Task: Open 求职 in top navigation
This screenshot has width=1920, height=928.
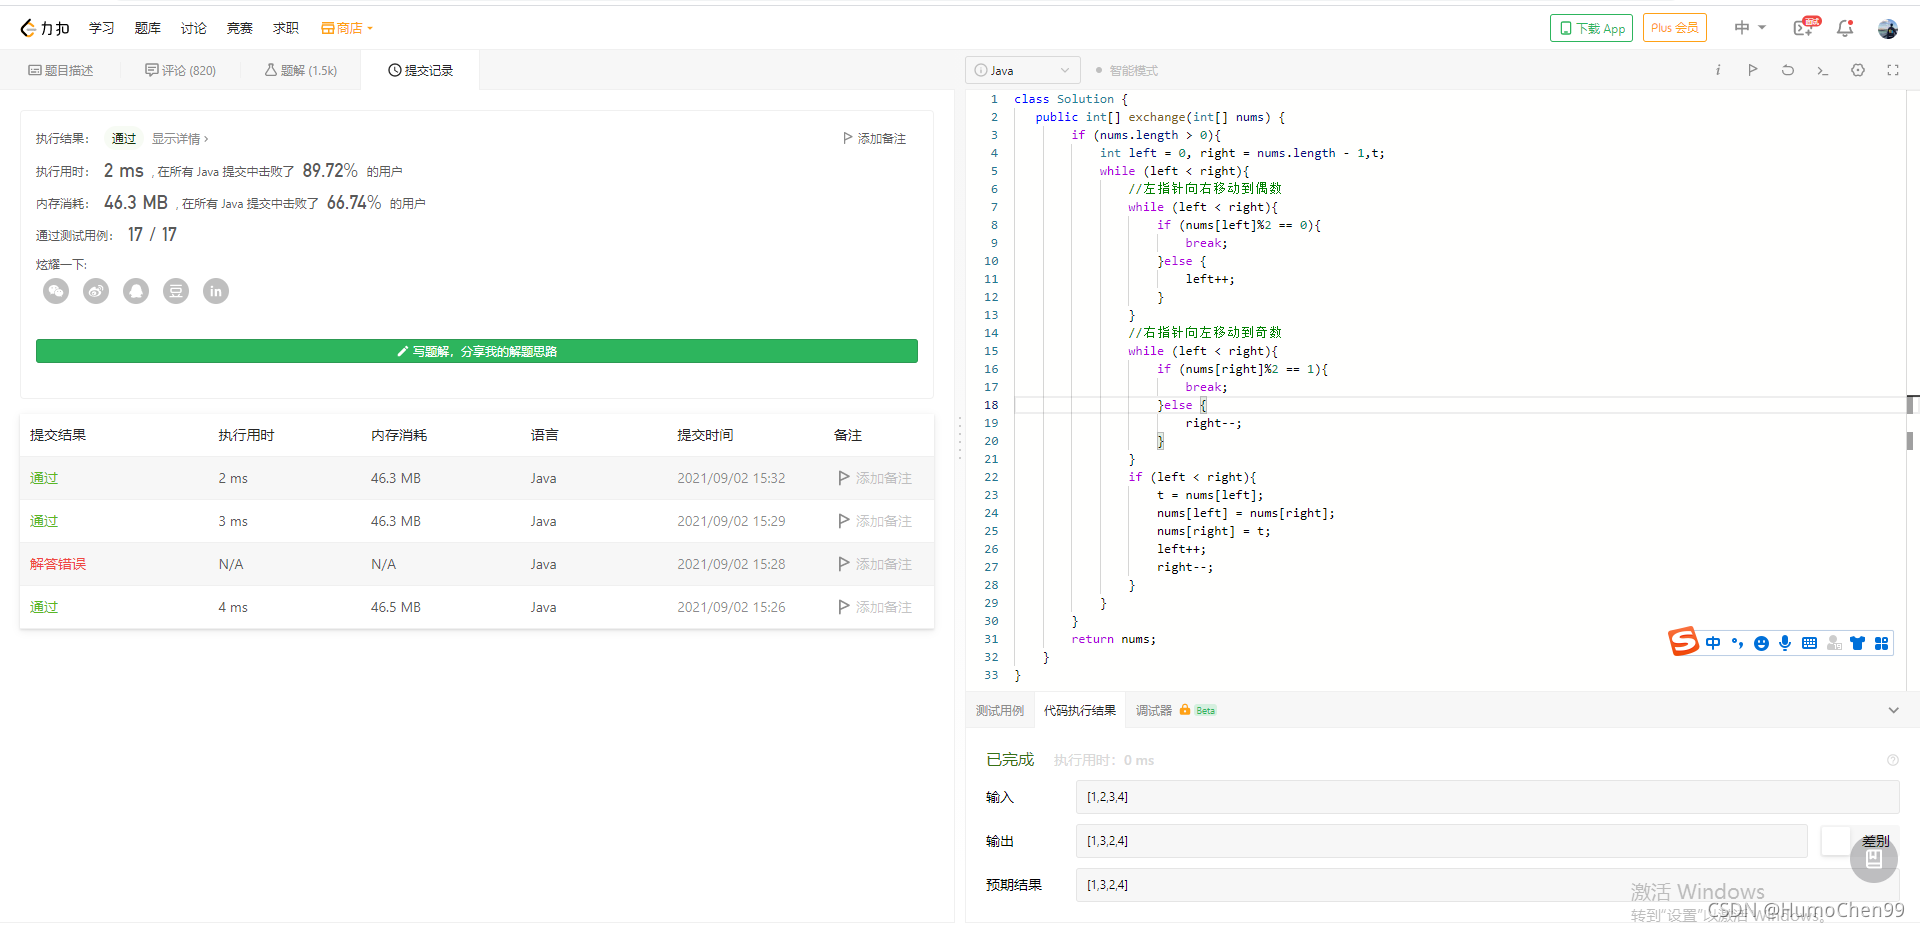Action: pos(286,28)
